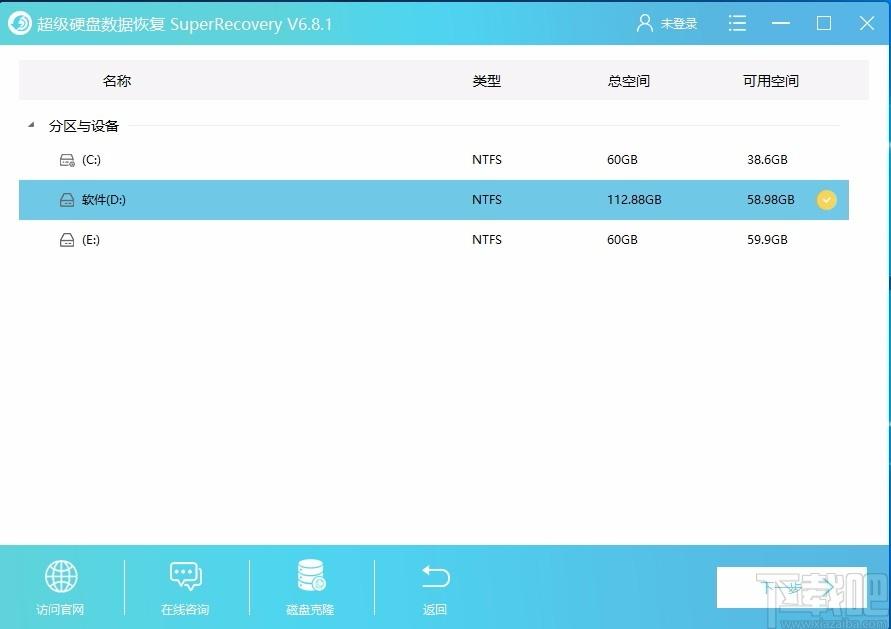Select the (E:) drive row
The image size is (891, 629).
[x=434, y=240]
